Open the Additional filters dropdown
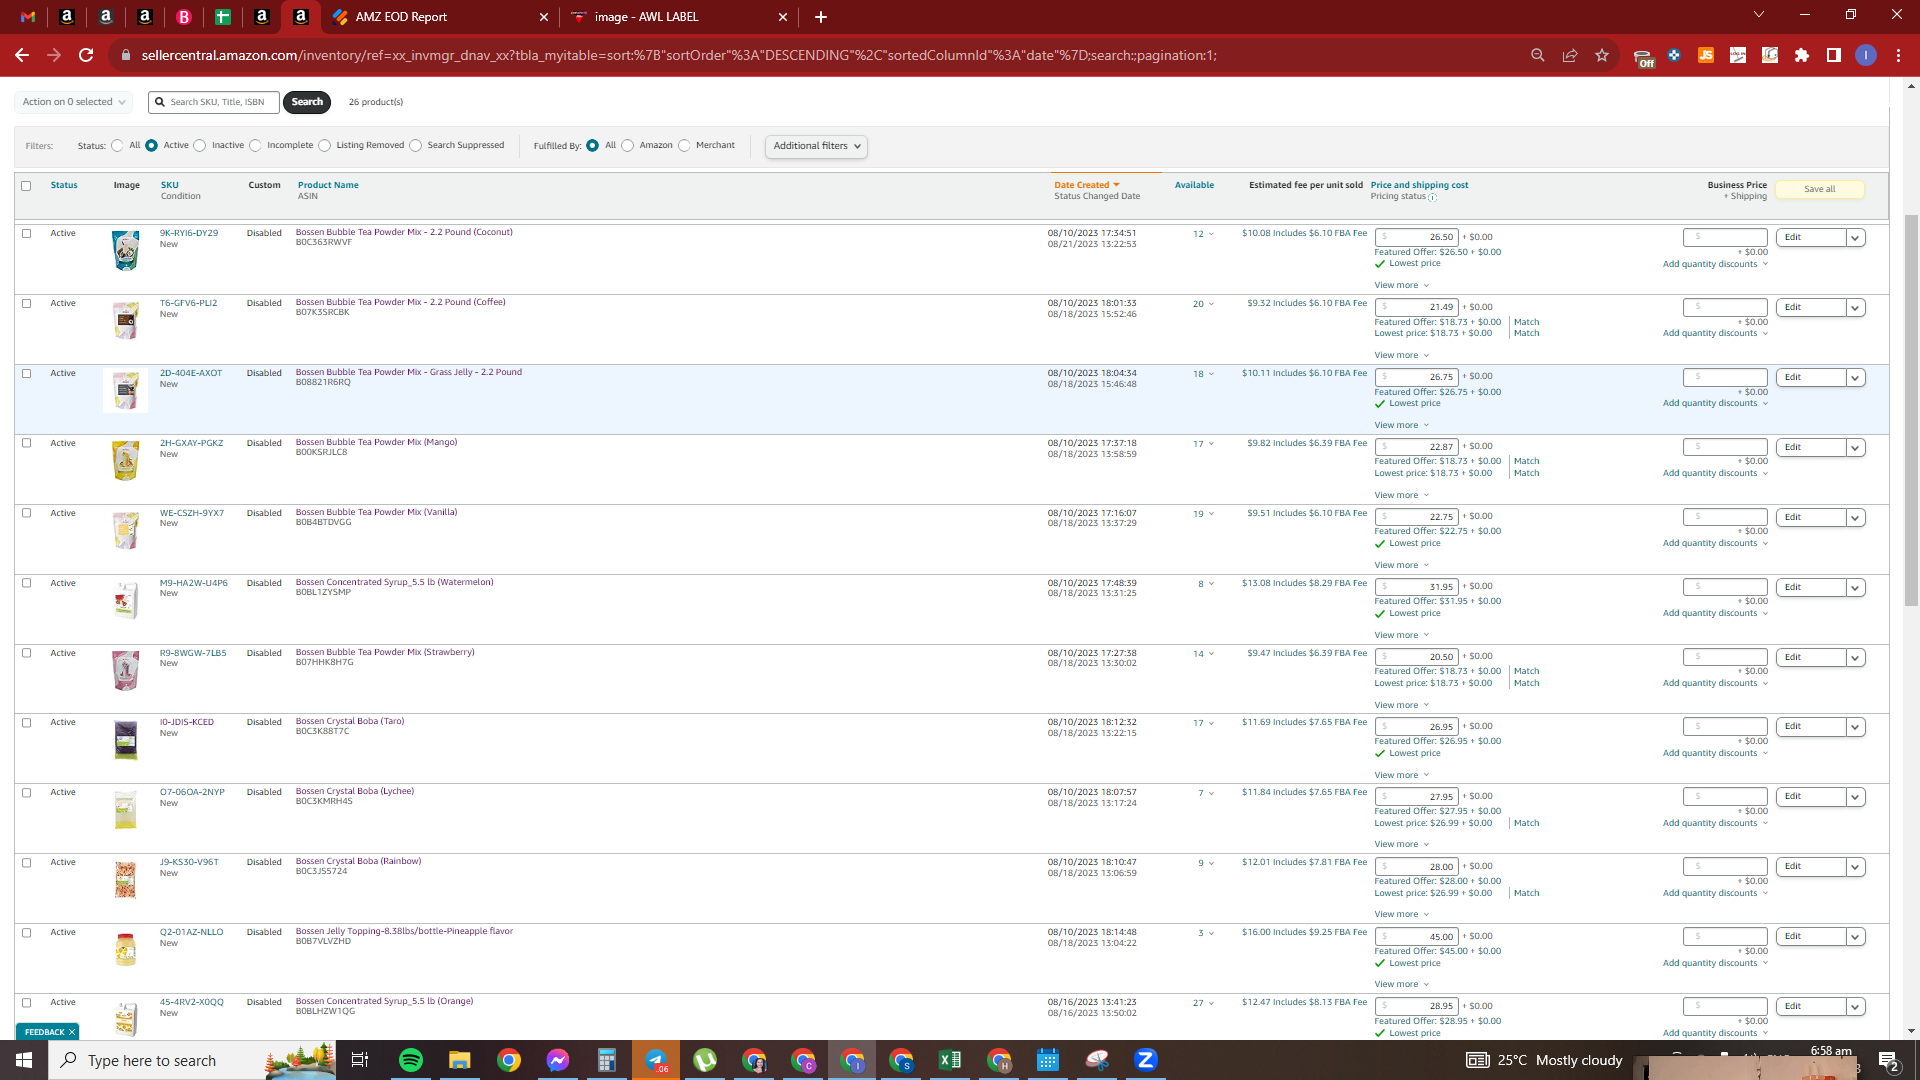The image size is (1920, 1080). [816, 146]
